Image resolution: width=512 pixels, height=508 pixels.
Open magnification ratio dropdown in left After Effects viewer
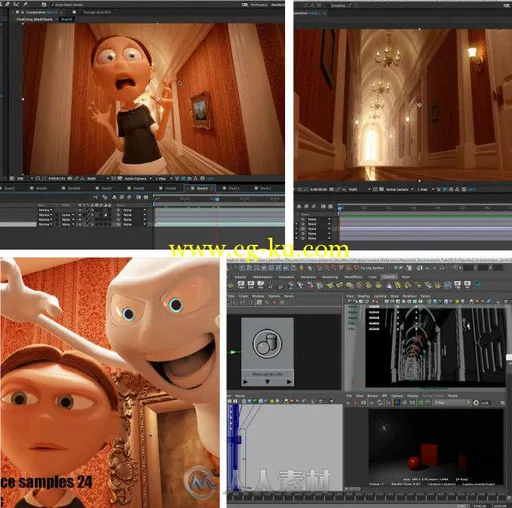point(25,179)
